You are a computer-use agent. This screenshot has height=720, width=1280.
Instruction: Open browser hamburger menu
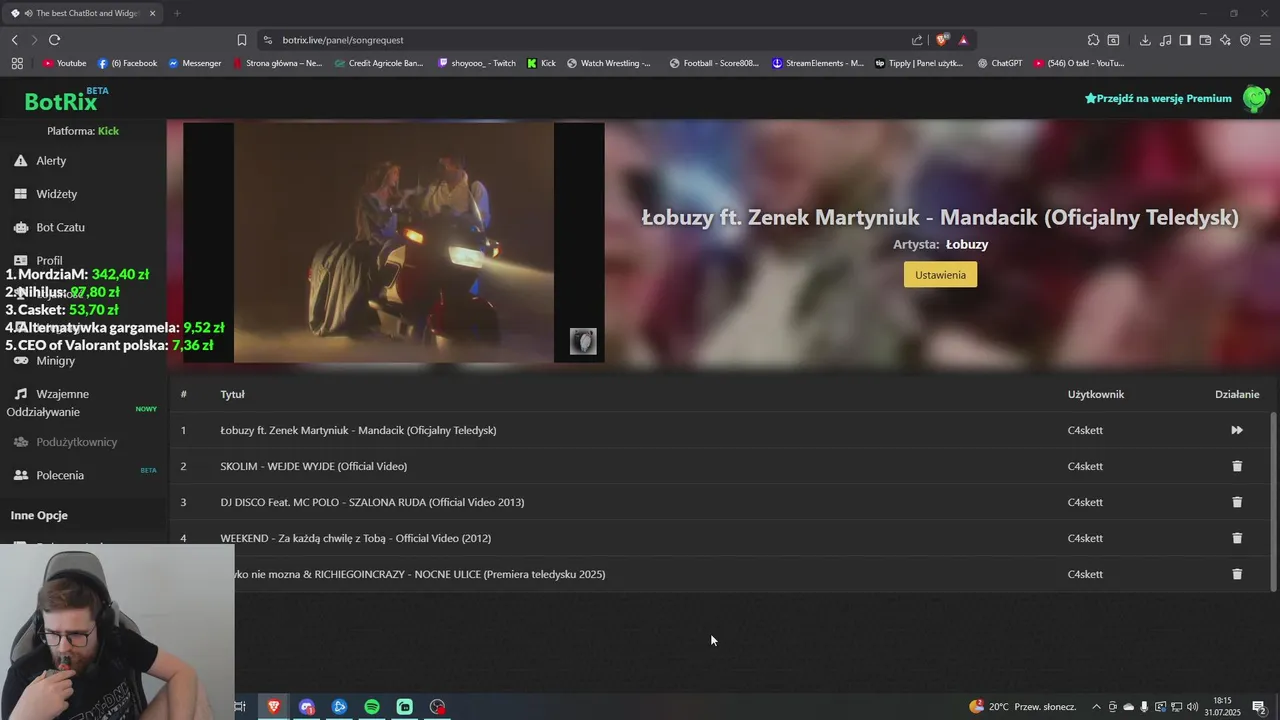[x=1265, y=40]
